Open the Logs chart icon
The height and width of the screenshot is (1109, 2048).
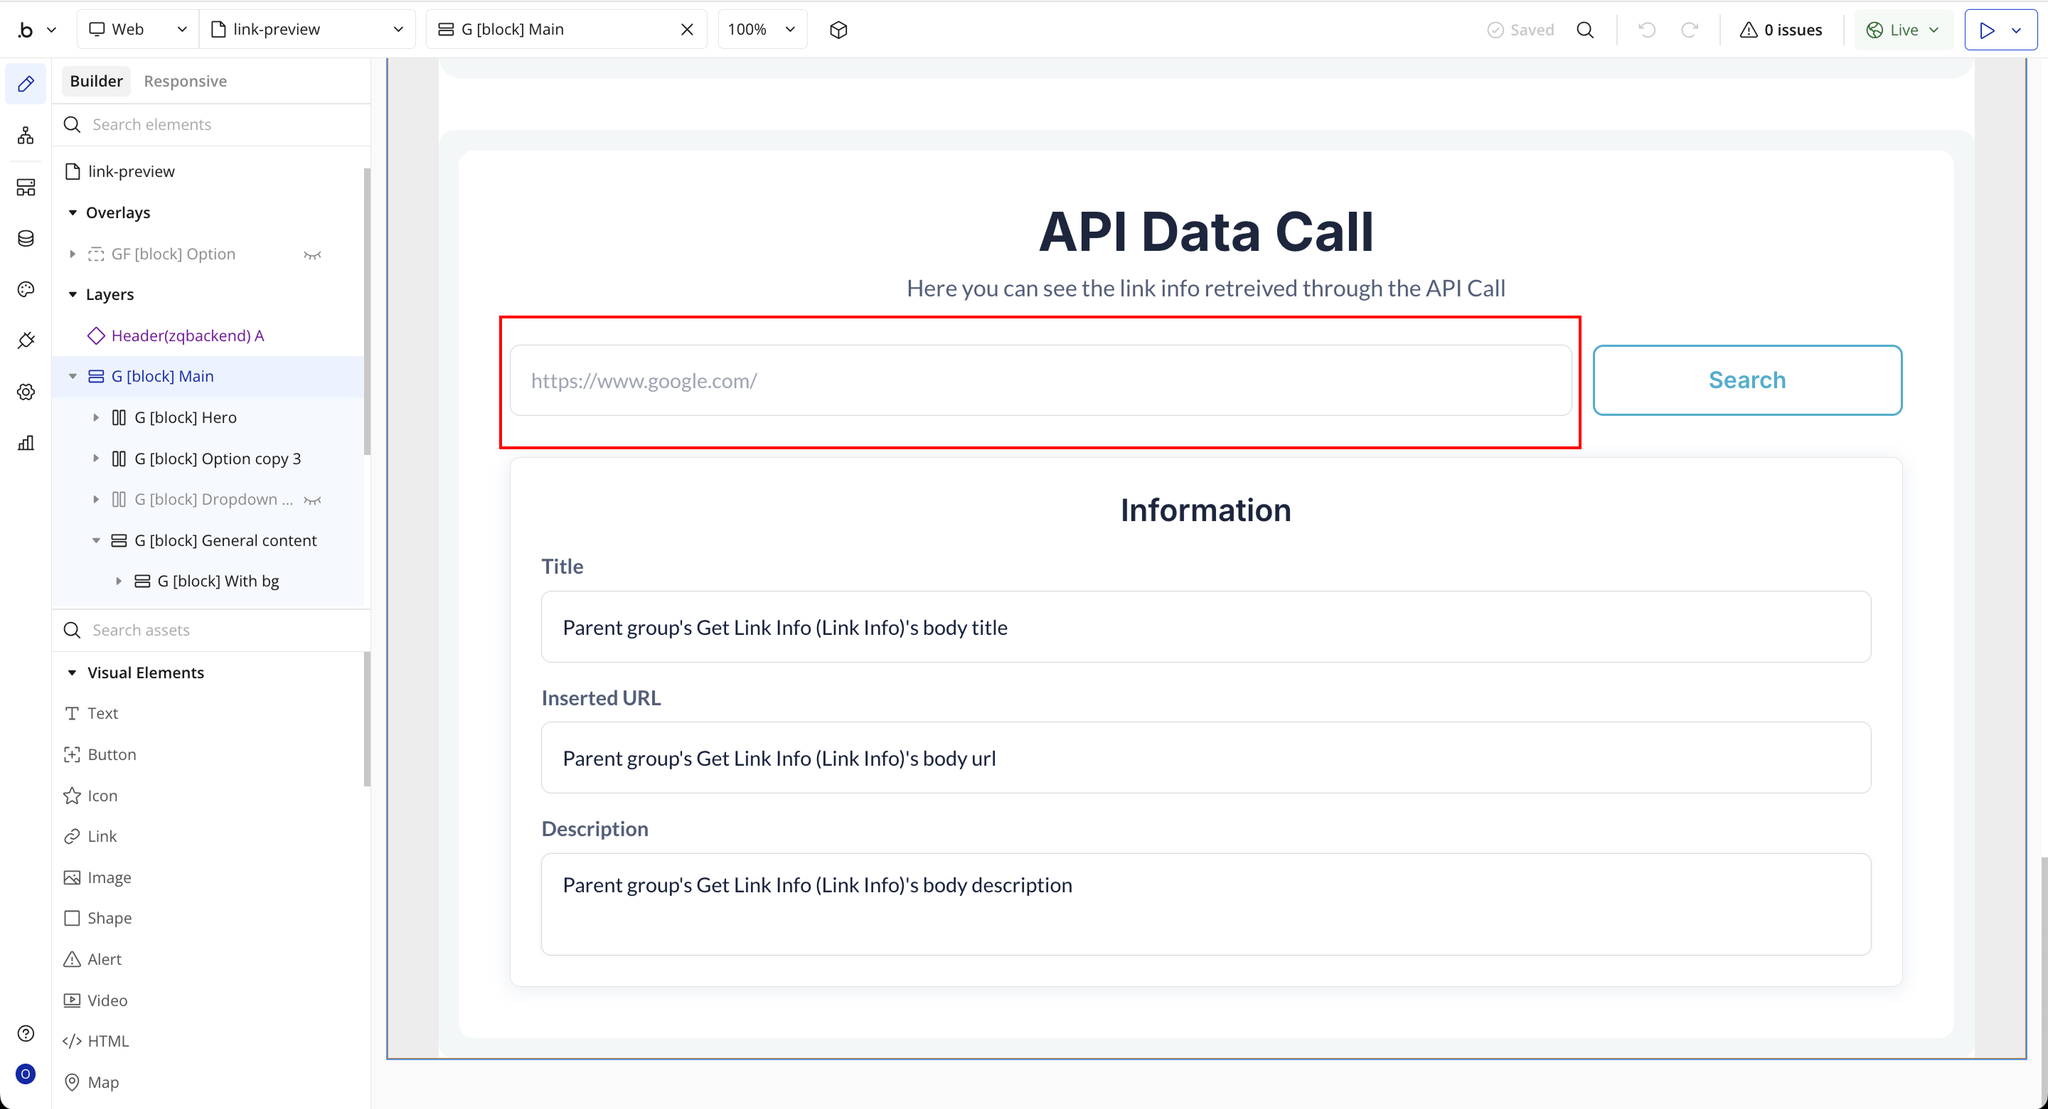click(x=26, y=443)
